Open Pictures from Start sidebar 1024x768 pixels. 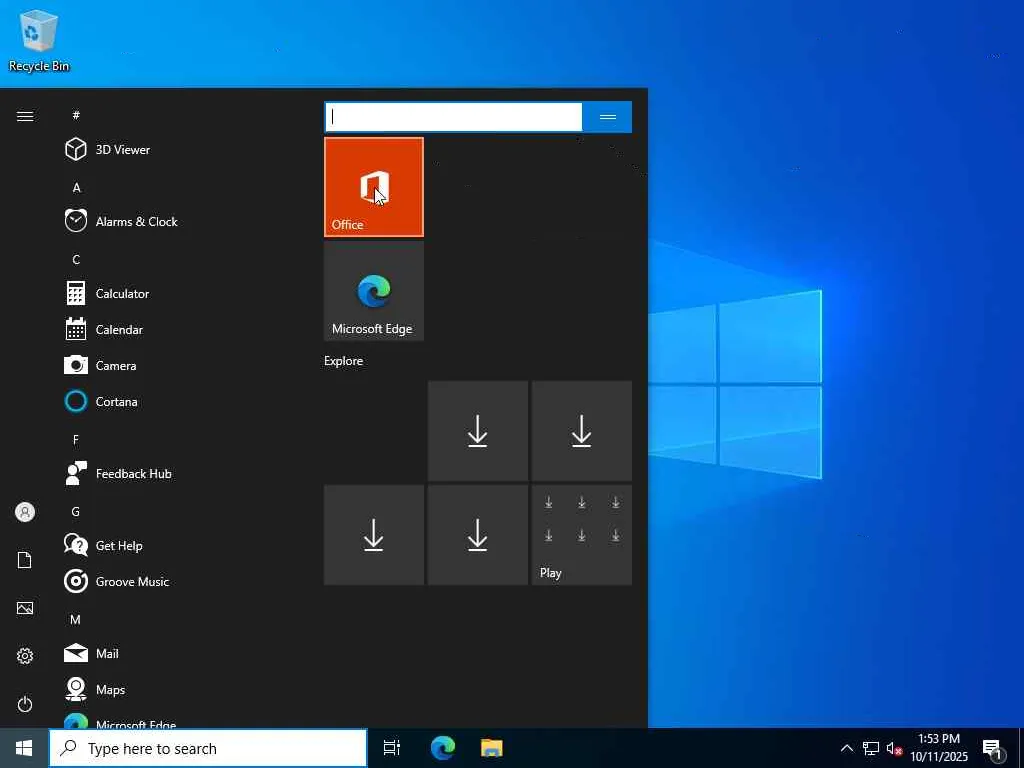(25, 608)
